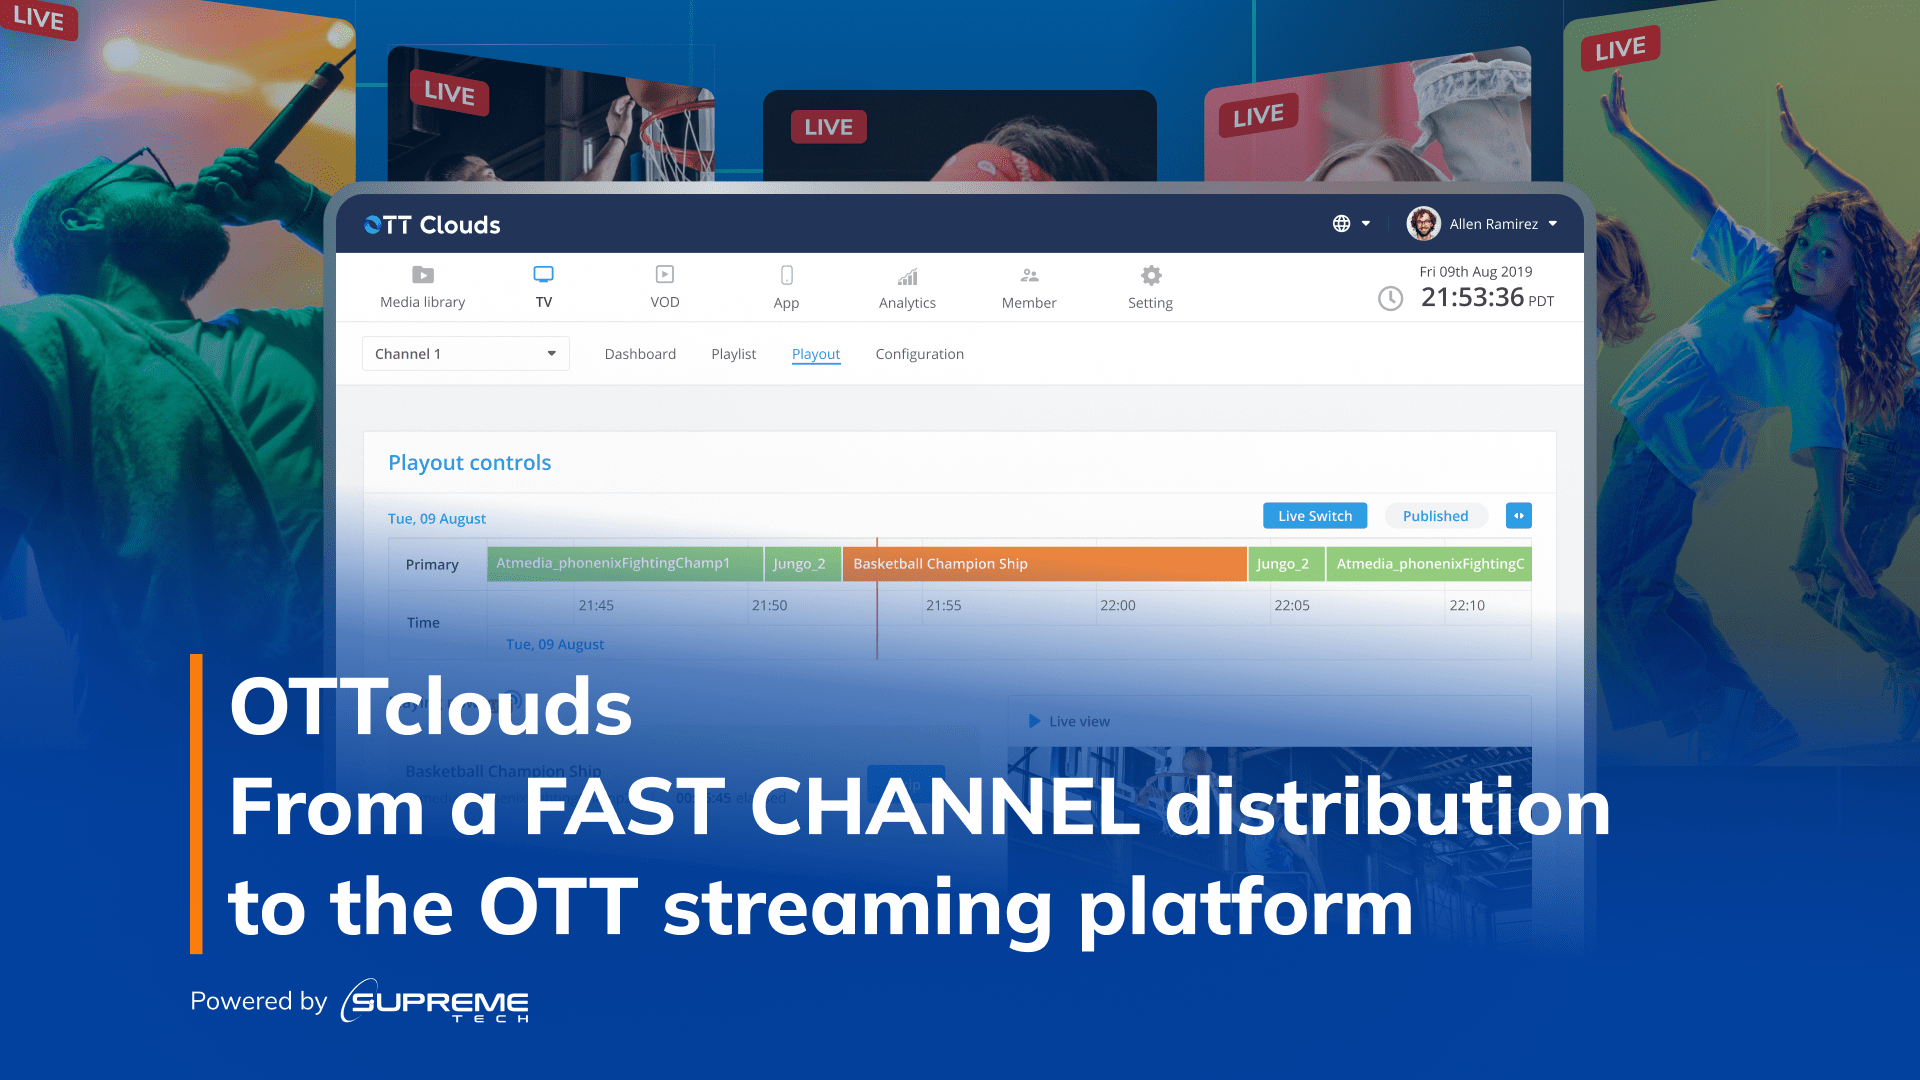This screenshot has height=1080, width=1920.
Task: Click the App section icon
Action: (786, 286)
